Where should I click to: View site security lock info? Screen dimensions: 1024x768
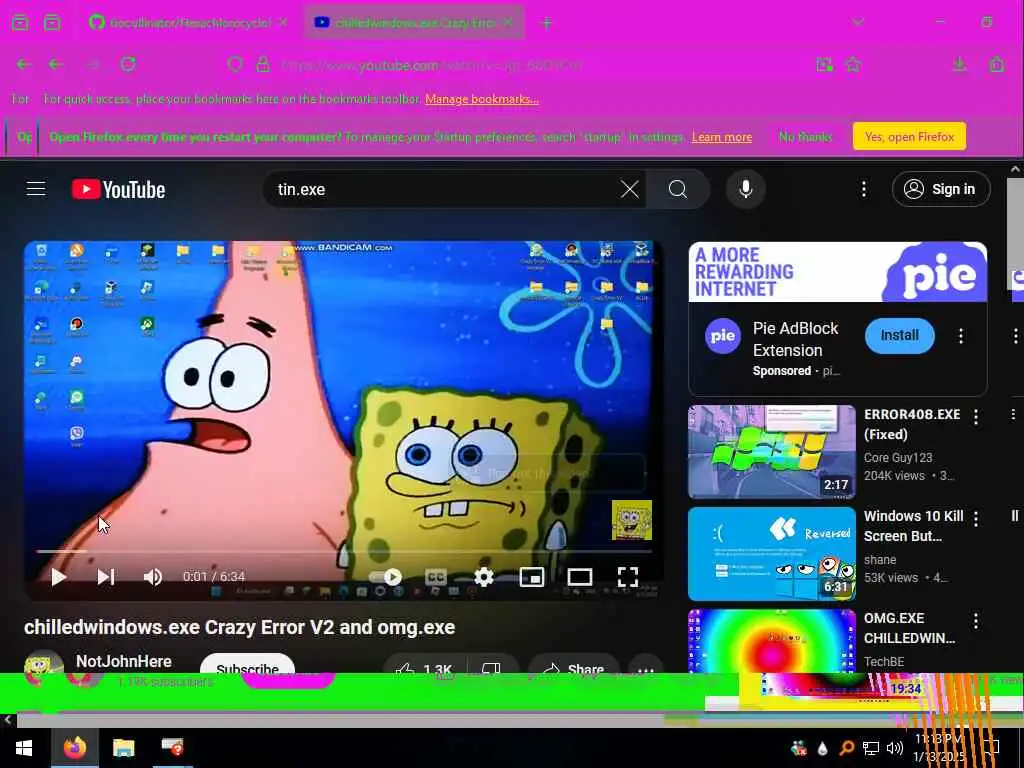[263, 64]
